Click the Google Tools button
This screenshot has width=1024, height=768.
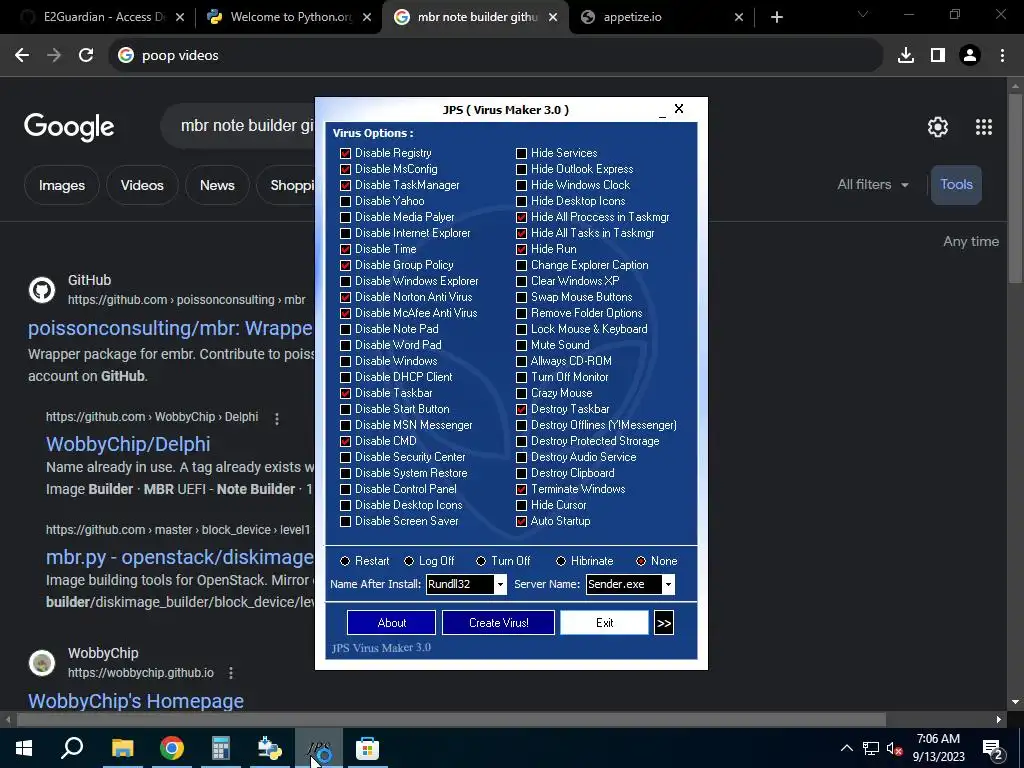point(956,185)
